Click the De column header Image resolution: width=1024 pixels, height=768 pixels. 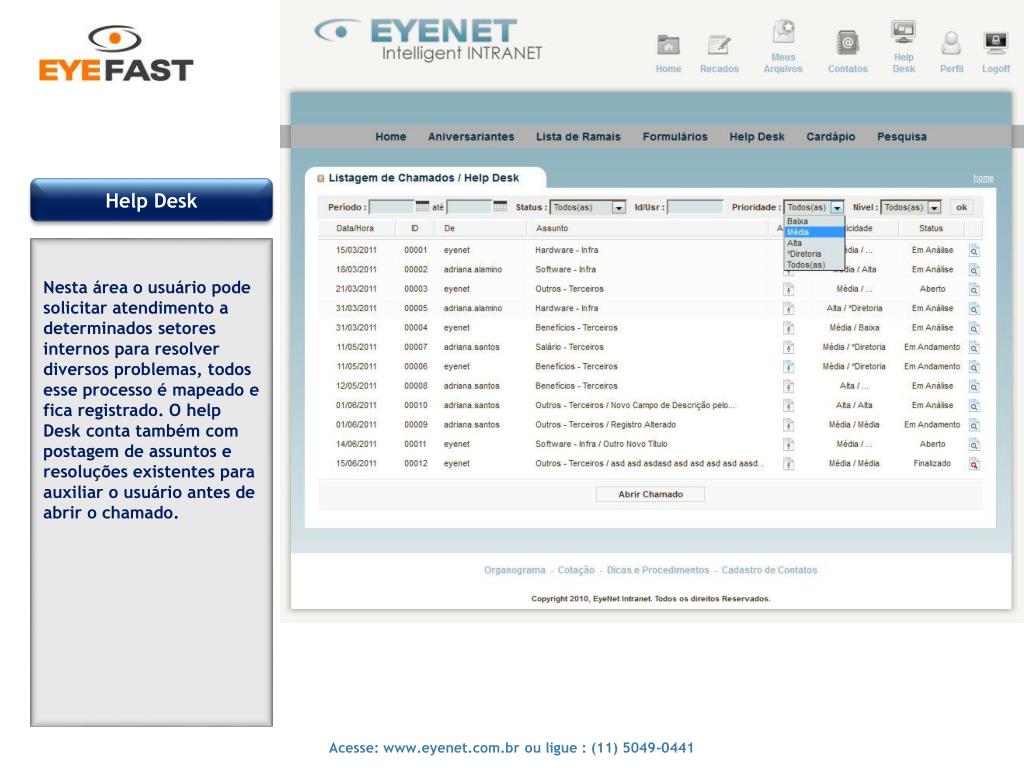449,229
